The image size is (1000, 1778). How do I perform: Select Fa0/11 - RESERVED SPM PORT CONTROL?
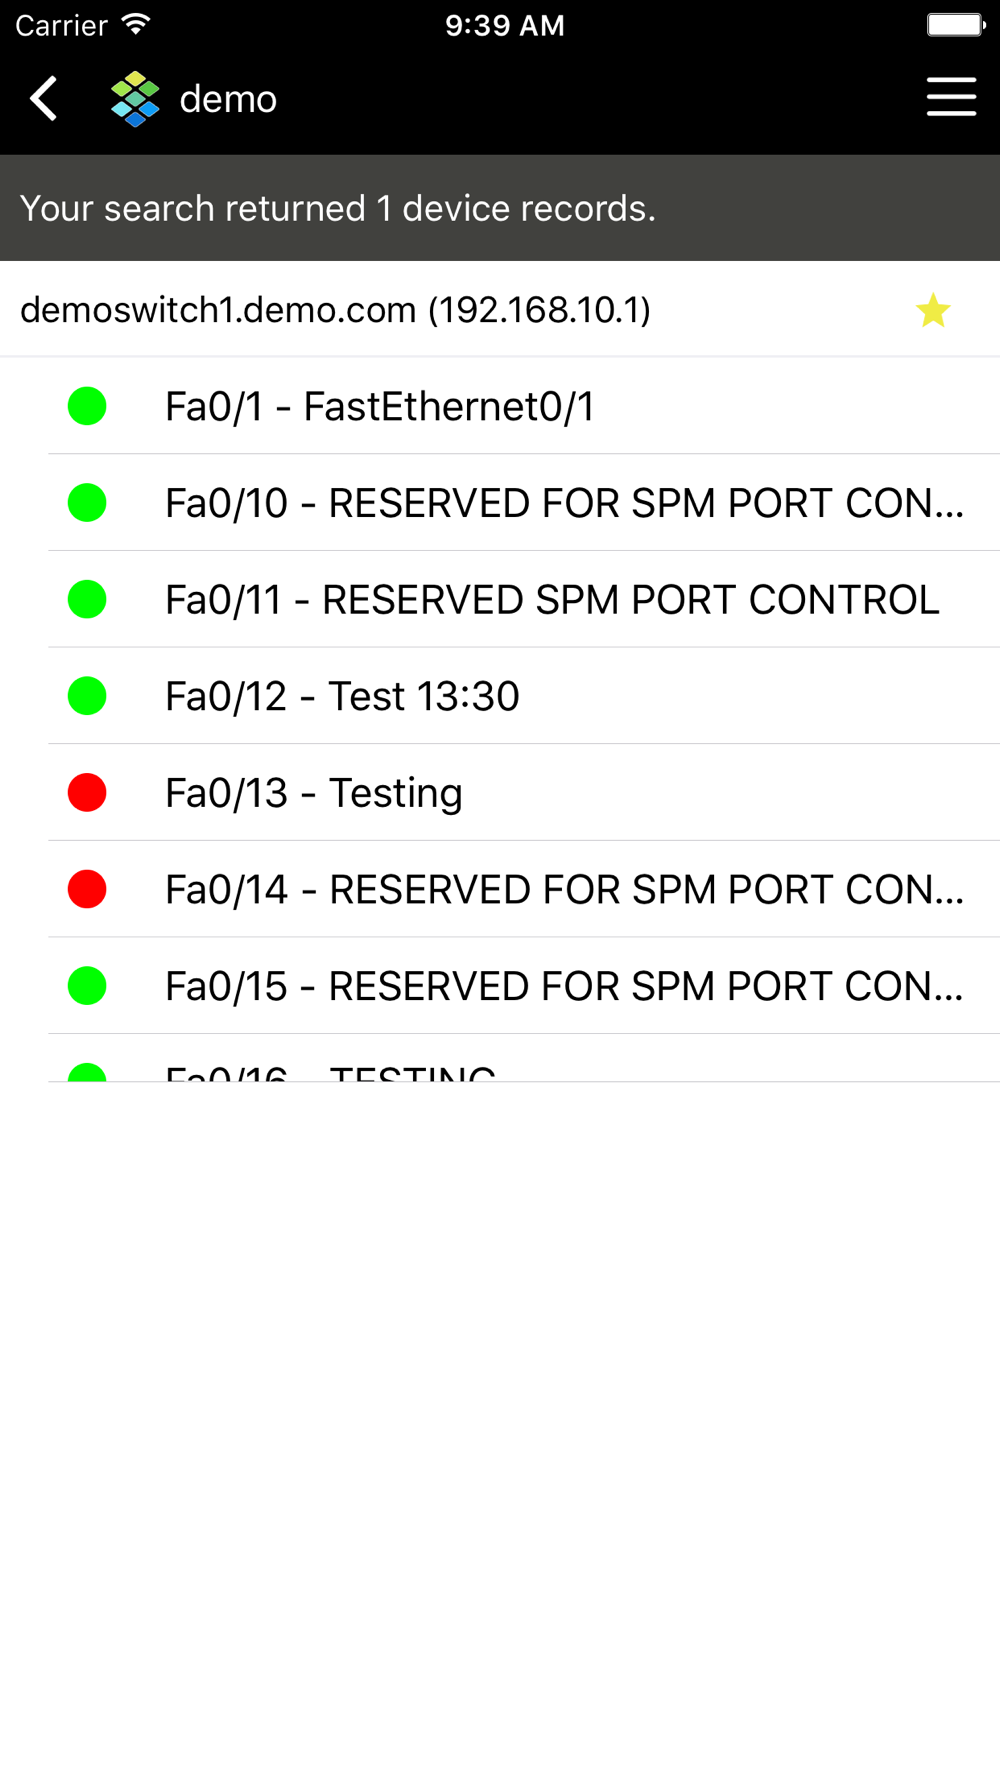point(552,600)
